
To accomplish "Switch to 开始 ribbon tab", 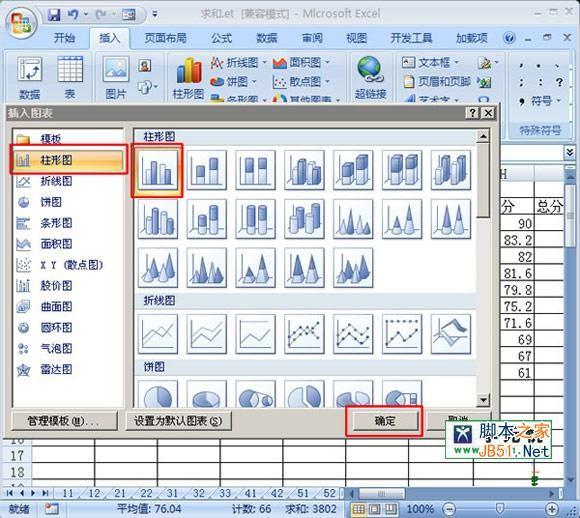I will (64, 38).
